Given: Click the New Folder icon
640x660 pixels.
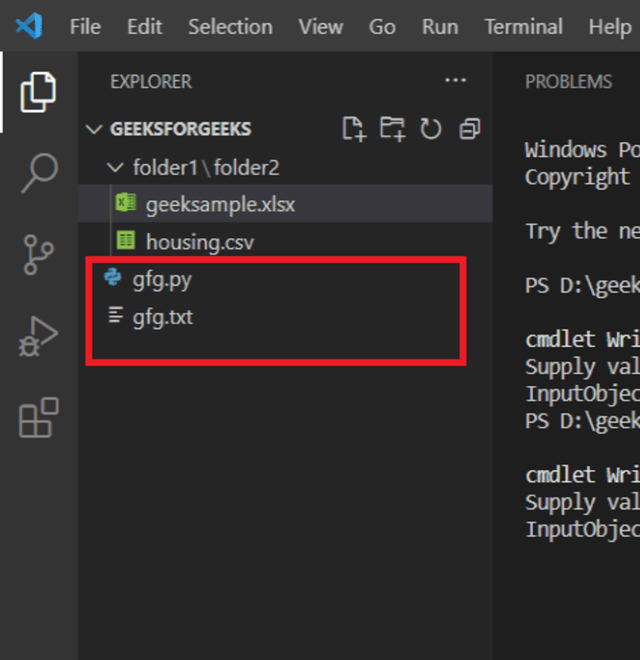Looking at the screenshot, I should (x=392, y=129).
